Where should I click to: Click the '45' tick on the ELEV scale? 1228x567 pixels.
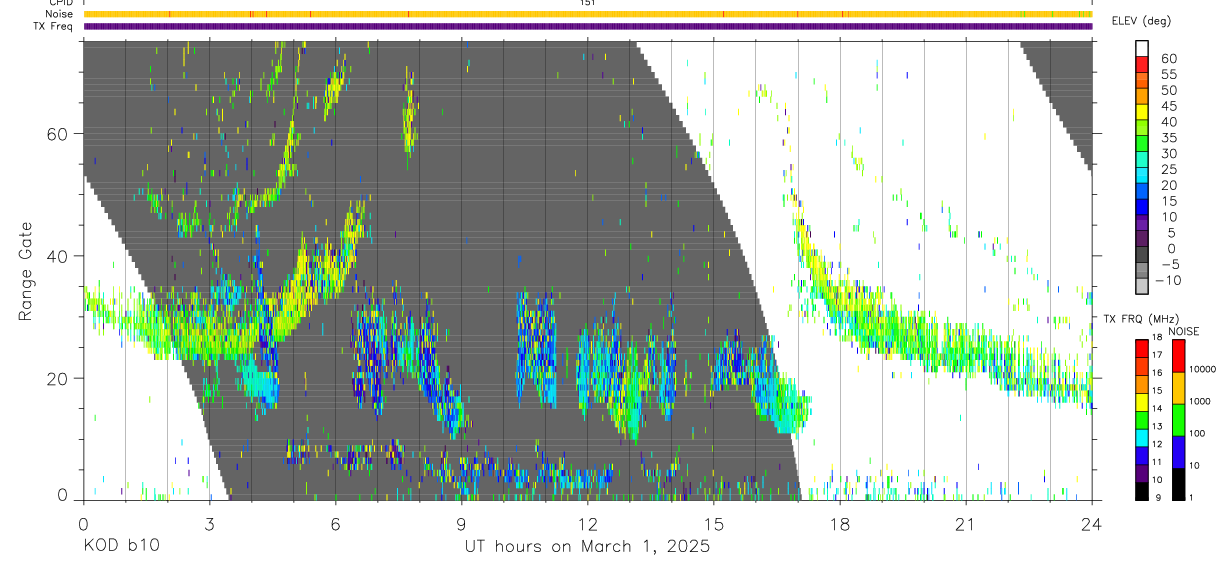click(1168, 106)
